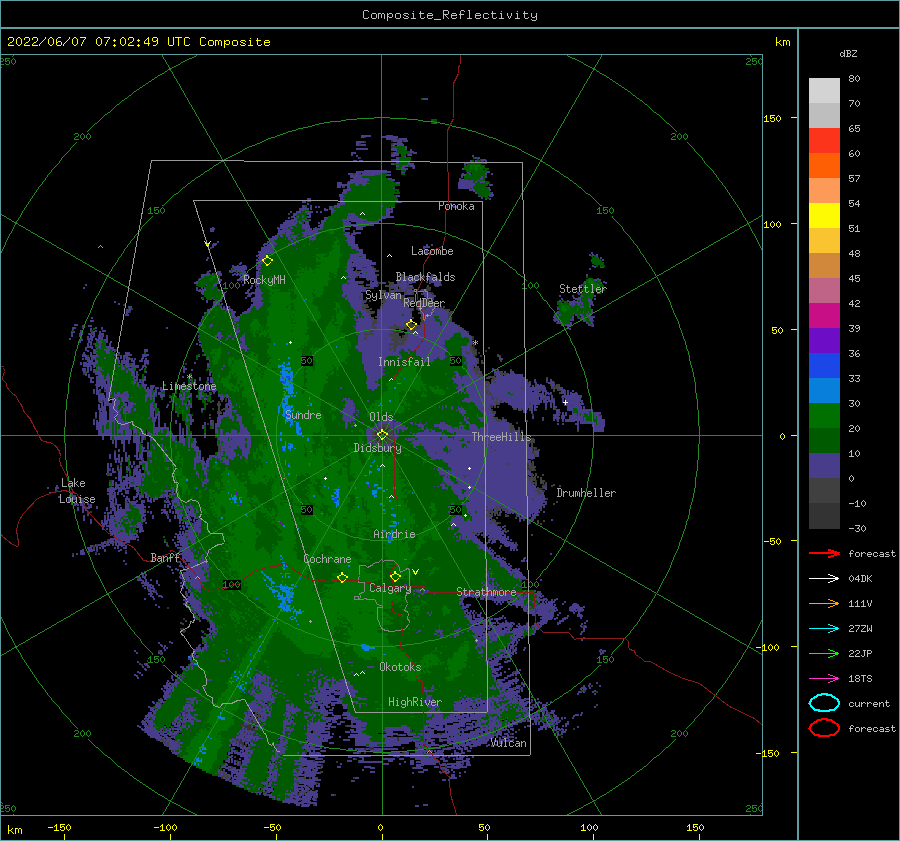
Task: Click the Strathmore label
Action: tap(486, 592)
